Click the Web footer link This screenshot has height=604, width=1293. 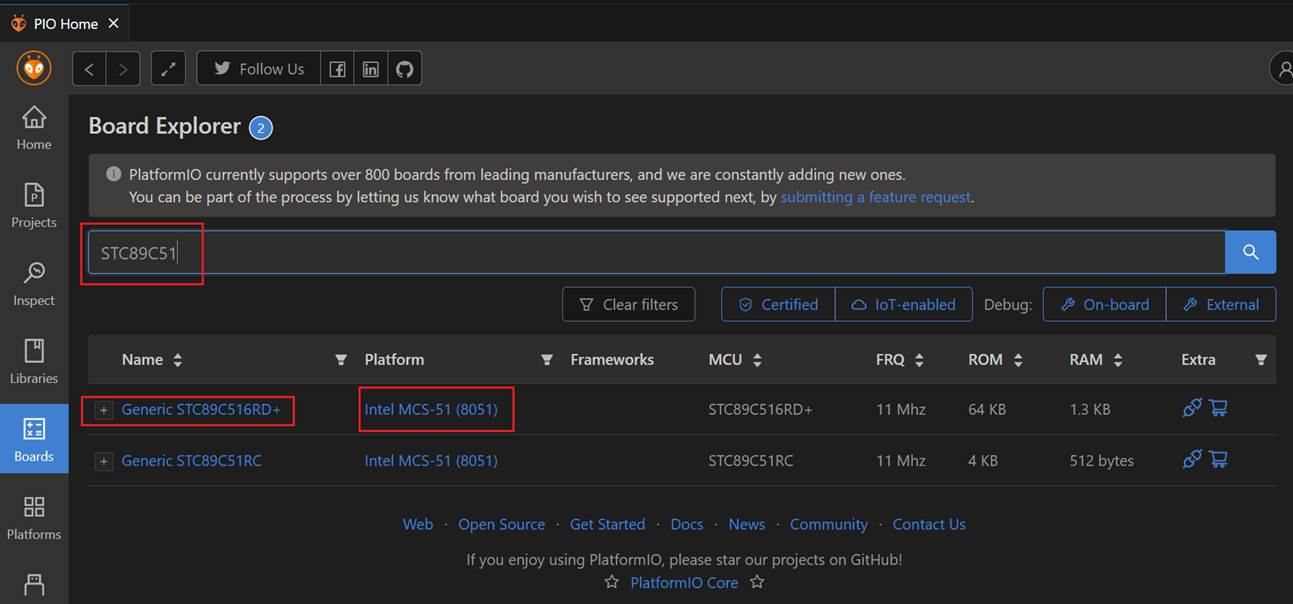418,524
